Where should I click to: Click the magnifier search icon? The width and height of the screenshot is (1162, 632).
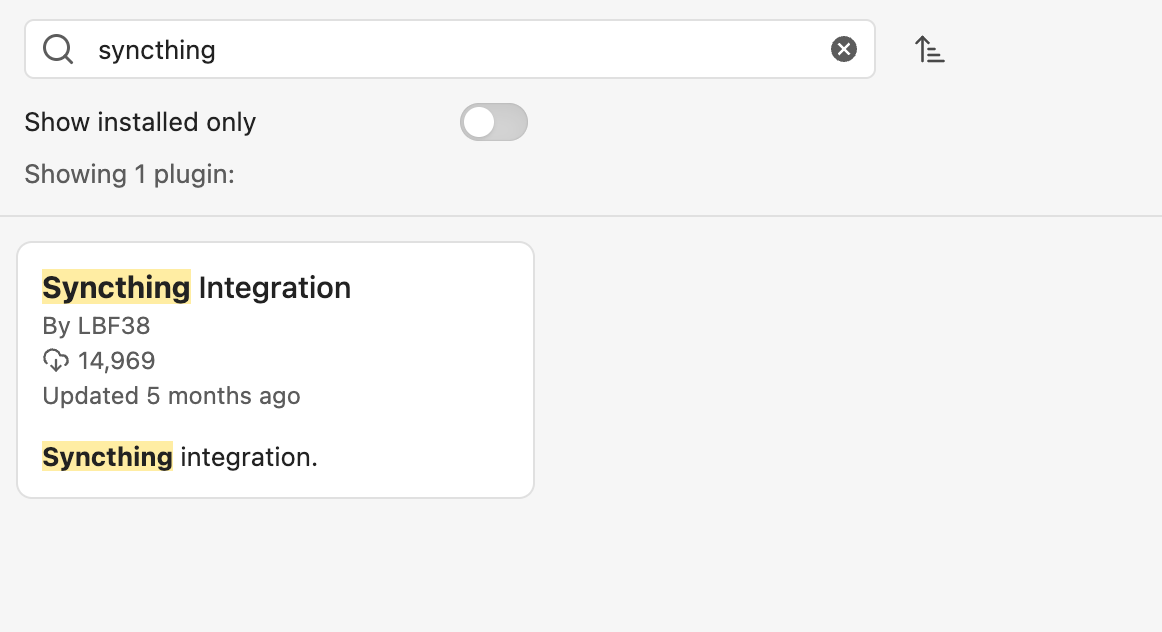coord(59,49)
